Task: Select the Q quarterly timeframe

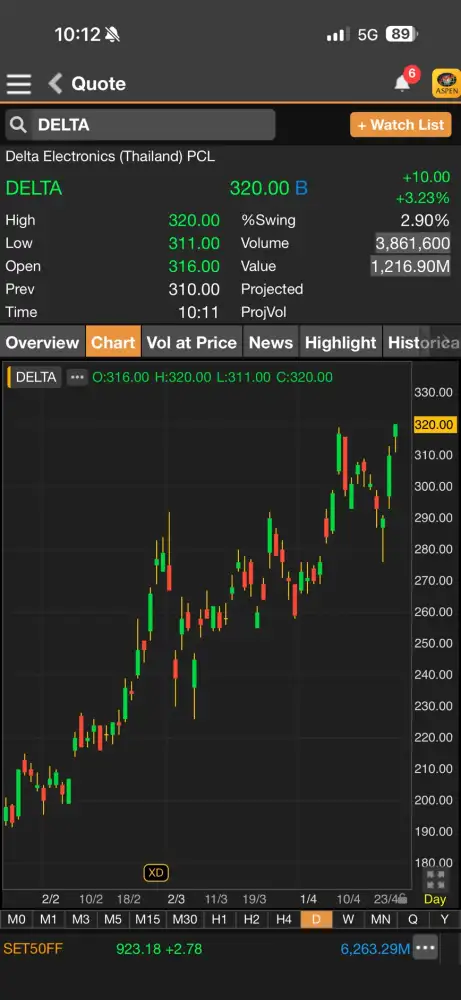Action: [413, 919]
